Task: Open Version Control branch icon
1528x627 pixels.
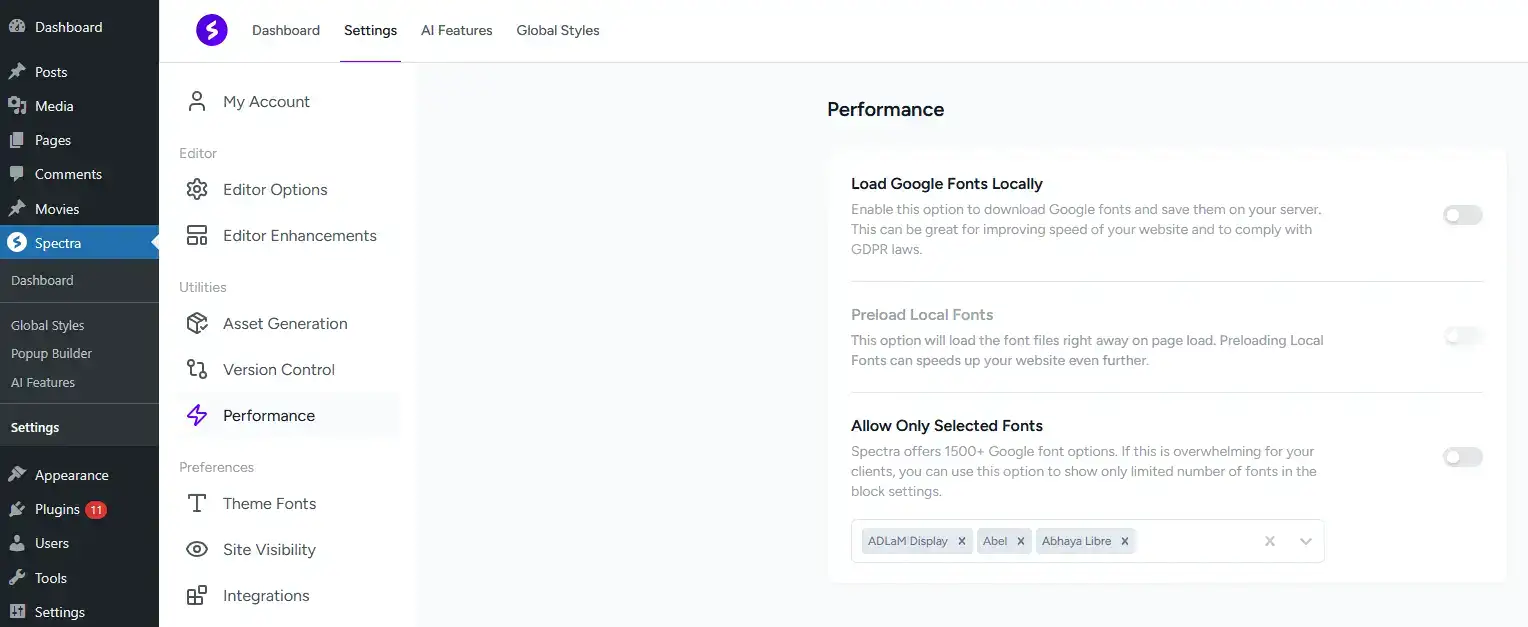Action: (197, 369)
